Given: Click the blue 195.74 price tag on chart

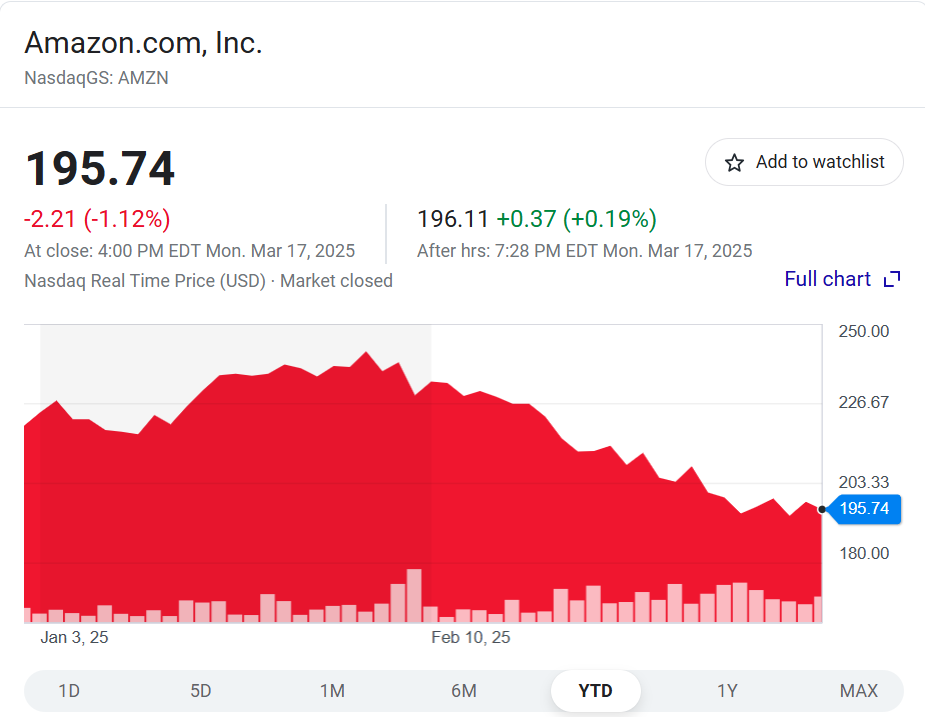Looking at the screenshot, I should click(x=863, y=509).
